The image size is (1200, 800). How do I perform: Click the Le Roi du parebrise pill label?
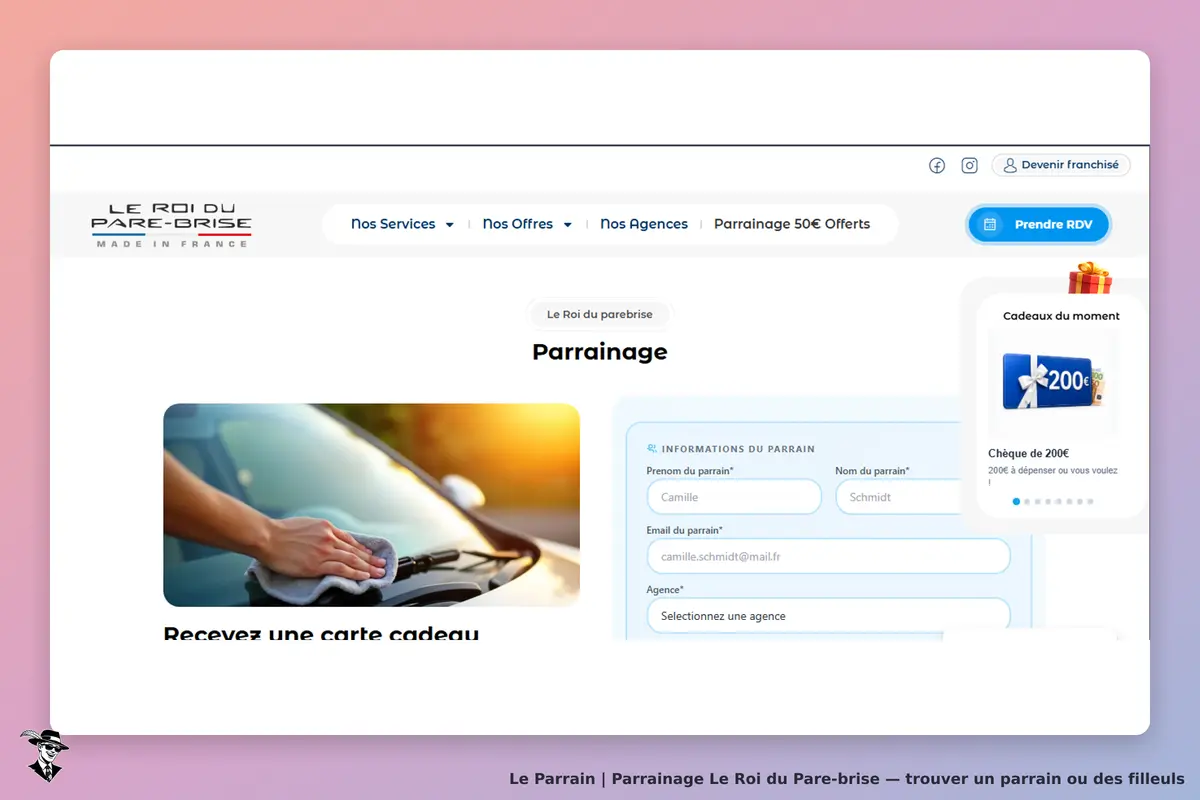click(600, 314)
